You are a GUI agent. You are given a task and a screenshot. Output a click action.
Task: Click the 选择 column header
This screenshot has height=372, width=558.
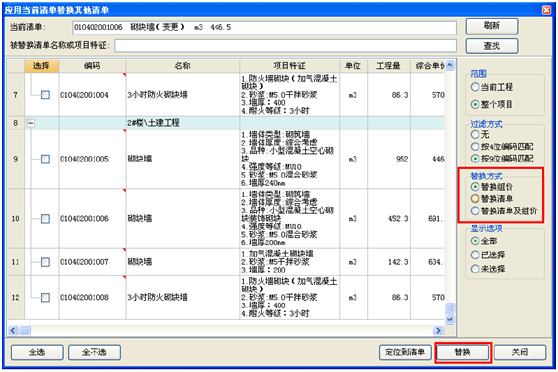(x=41, y=66)
